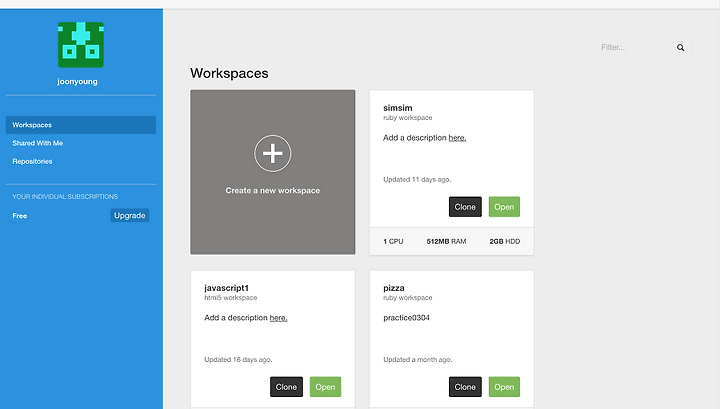Select the pizza workspace title

(x=394, y=288)
